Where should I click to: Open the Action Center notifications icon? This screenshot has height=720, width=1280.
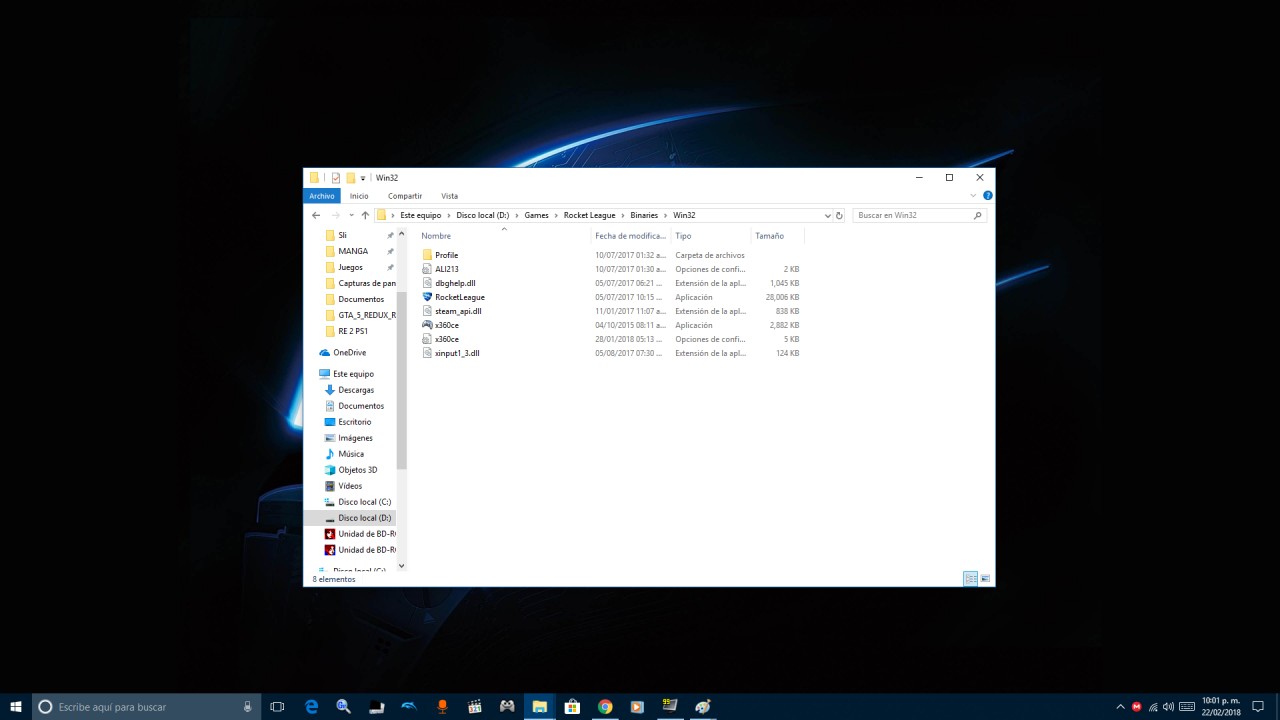[1258, 707]
